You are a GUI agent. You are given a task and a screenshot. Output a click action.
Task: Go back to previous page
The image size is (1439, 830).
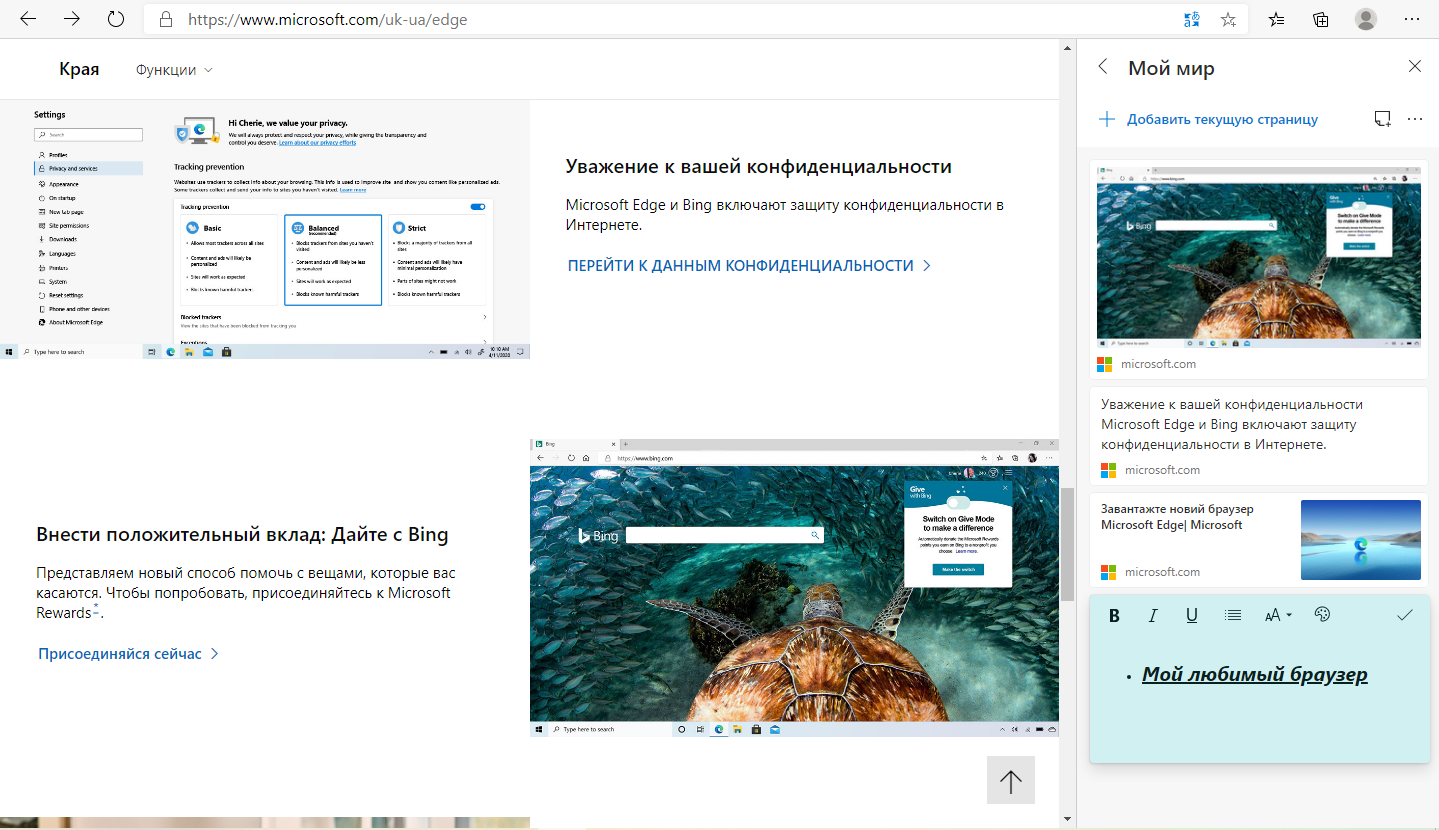point(28,19)
